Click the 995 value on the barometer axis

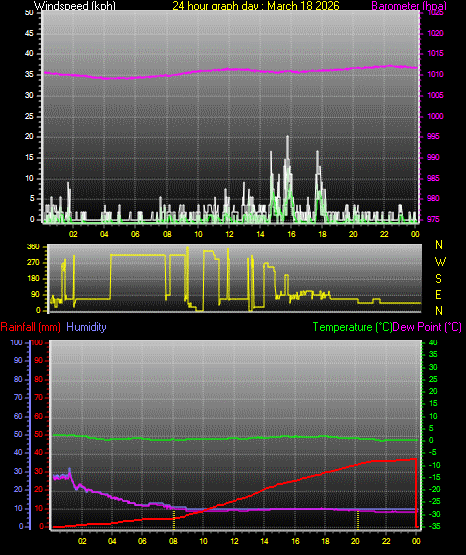433,136
